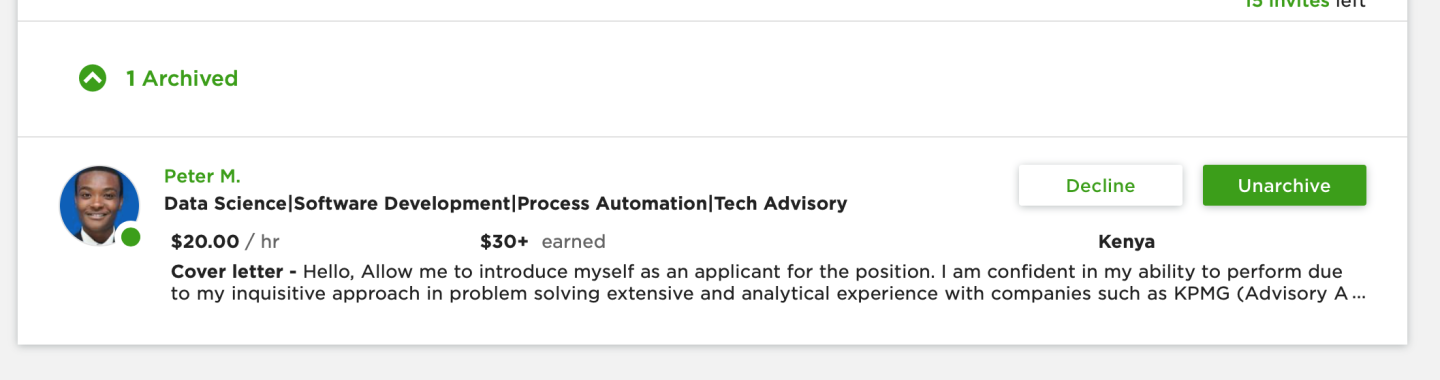Click the green online status dot
The width and height of the screenshot is (1440, 380).
click(130, 237)
